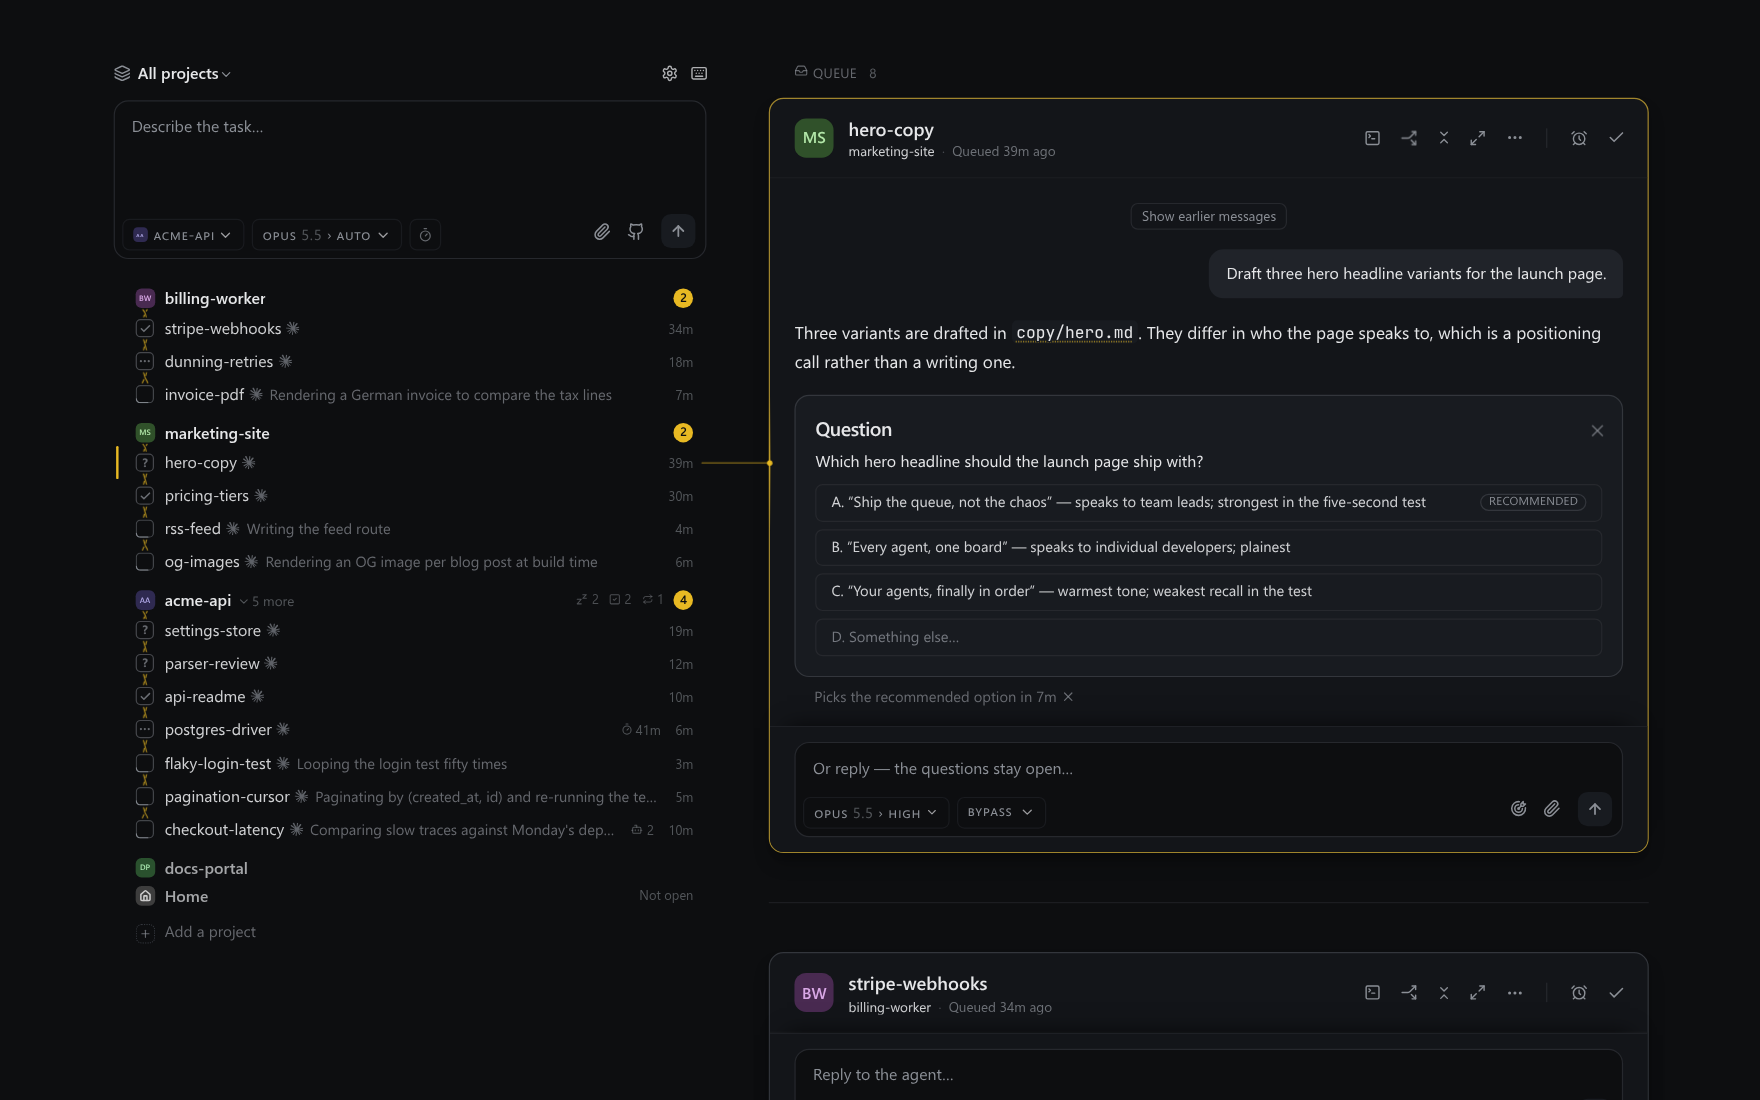
Task: Open the Opus 5.5 Auto model dropdown
Action: tap(326, 235)
